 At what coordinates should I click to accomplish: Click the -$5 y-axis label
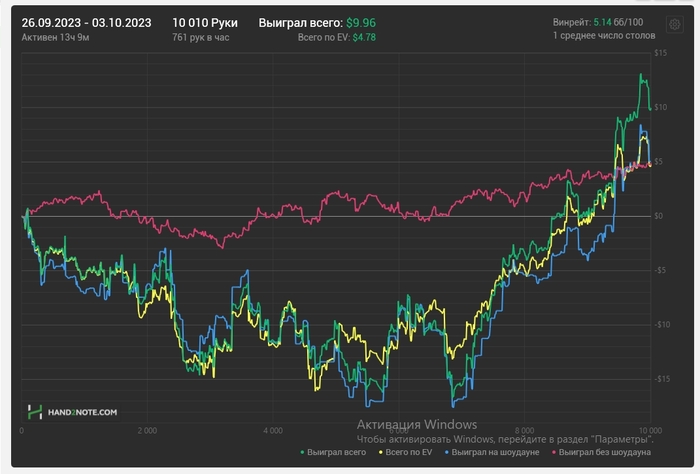(x=660, y=270)
